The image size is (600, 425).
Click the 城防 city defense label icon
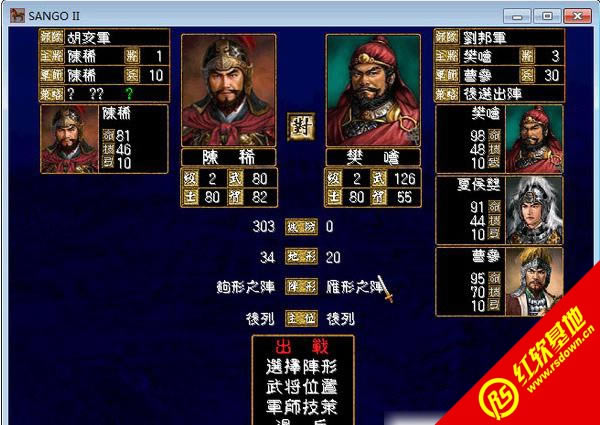301,227
